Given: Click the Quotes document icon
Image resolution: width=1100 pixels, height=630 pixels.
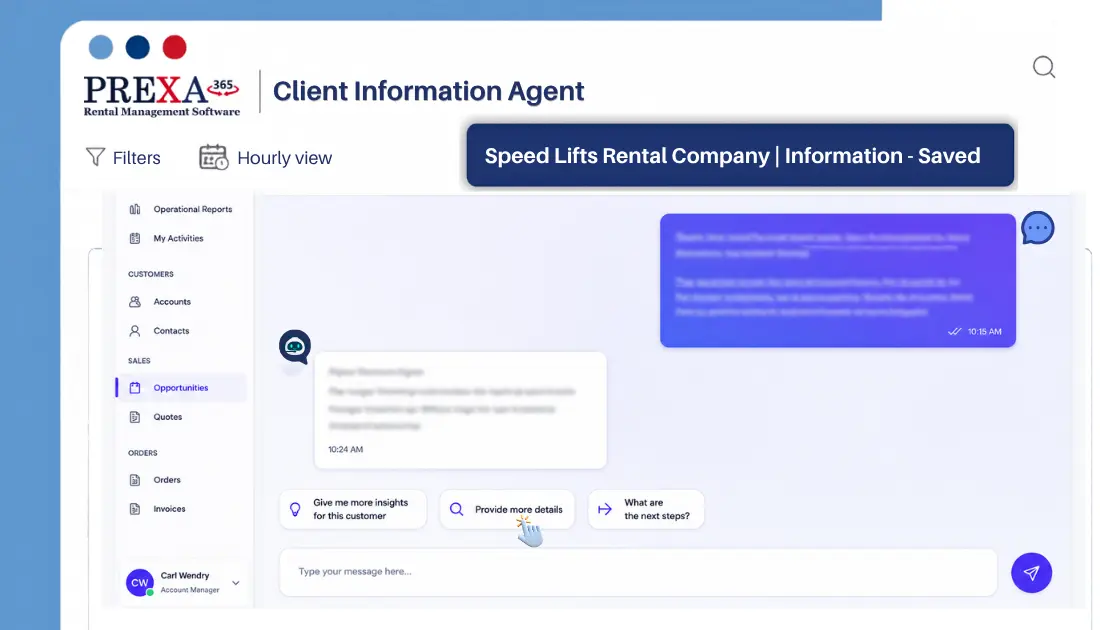Looking at the screenshot, I should (135, 417).
